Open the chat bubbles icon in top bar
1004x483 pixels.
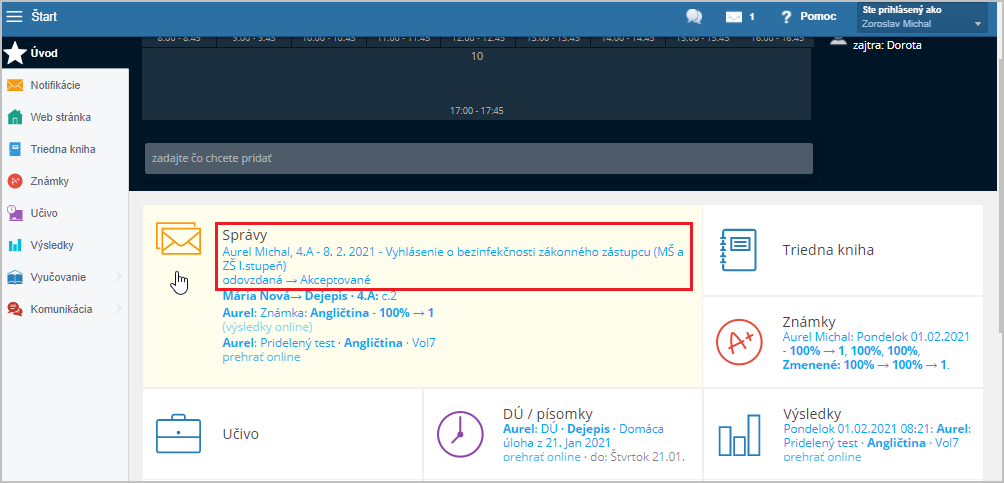694,17
